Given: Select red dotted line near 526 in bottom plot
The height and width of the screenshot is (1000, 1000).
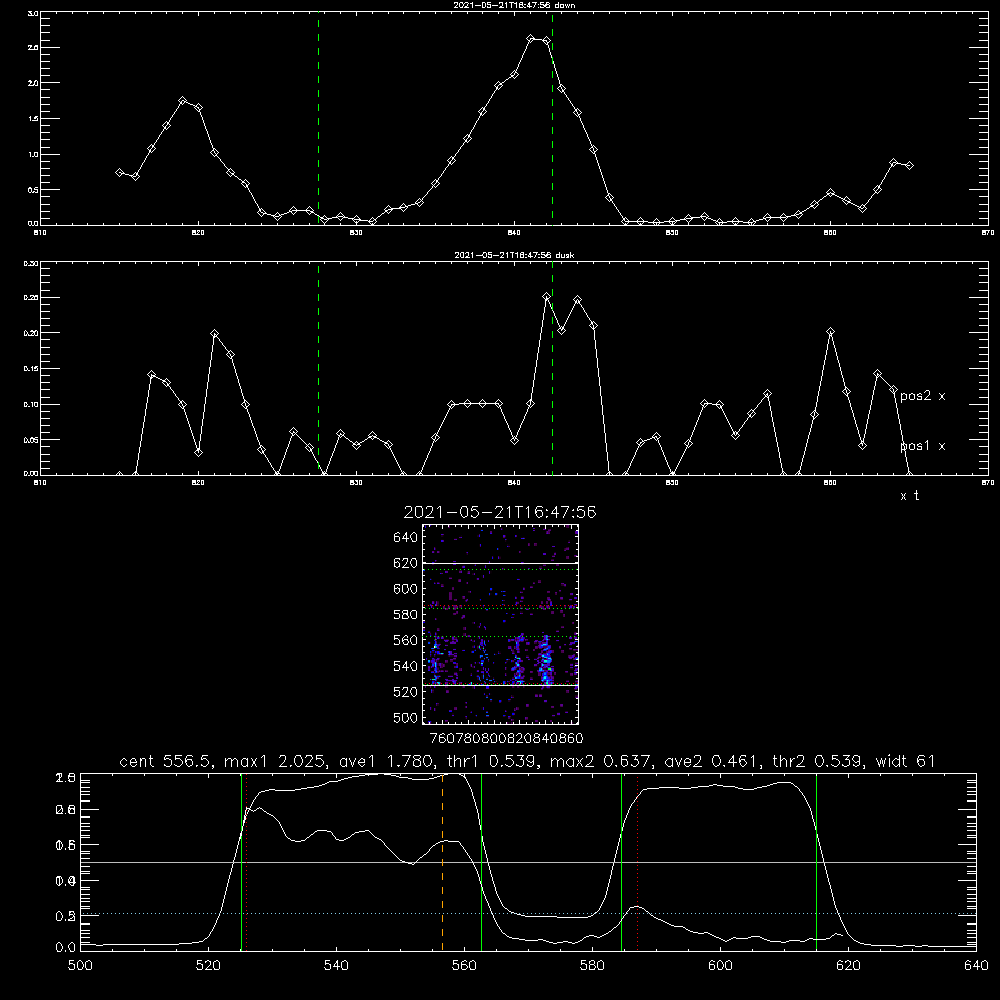Looking at the screenshot, I should 247,862.
